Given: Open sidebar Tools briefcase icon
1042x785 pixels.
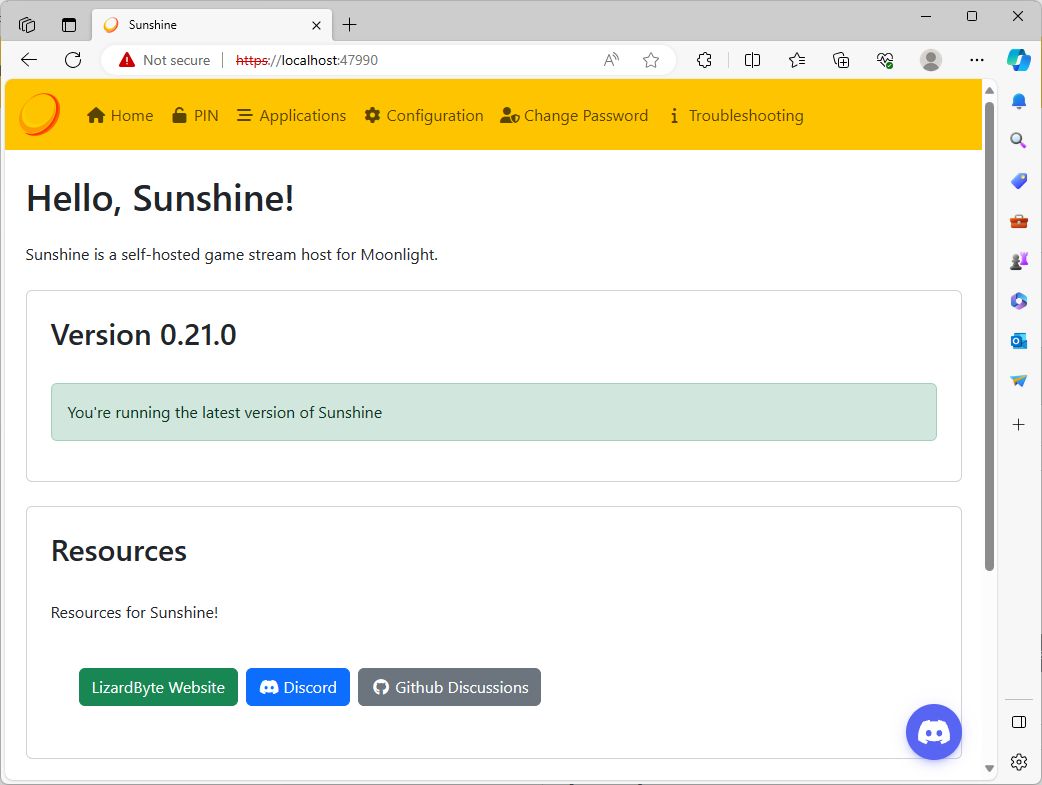Looking at the screenshot, I should 1018,221.
